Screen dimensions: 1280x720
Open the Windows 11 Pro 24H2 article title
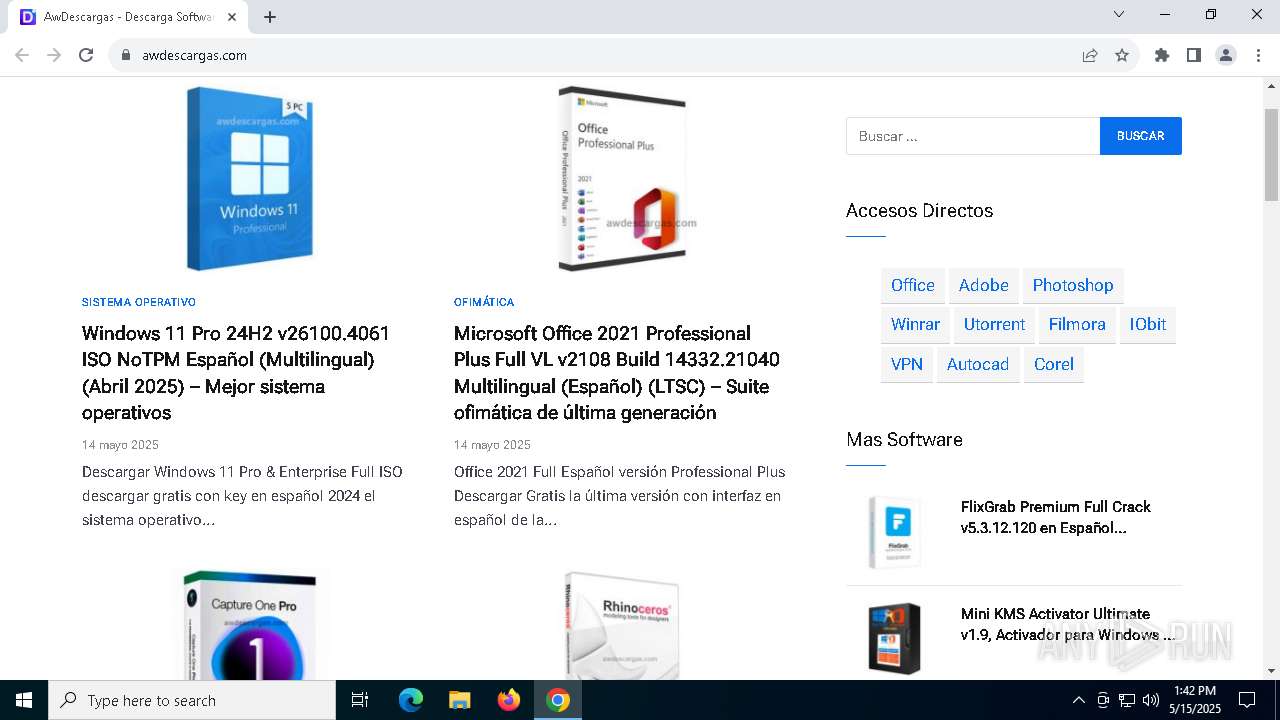tap(236, 373)
